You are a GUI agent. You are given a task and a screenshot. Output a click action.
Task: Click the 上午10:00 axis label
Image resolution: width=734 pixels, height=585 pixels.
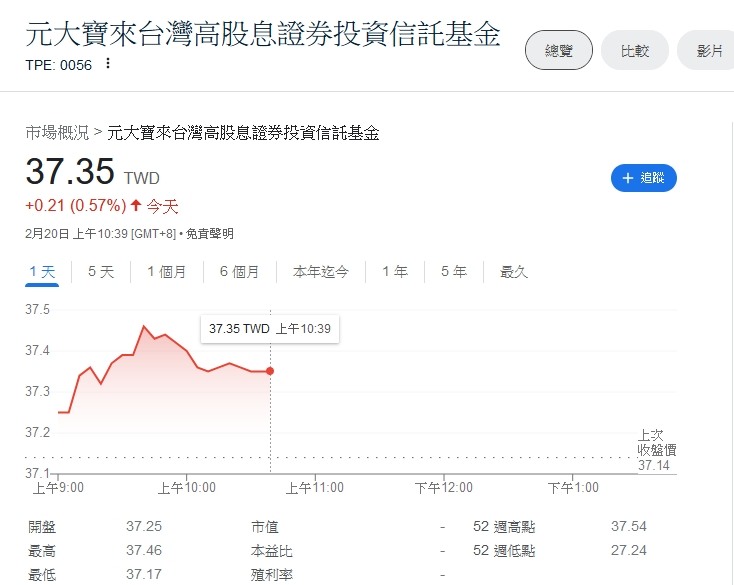(x=187, y=488)
